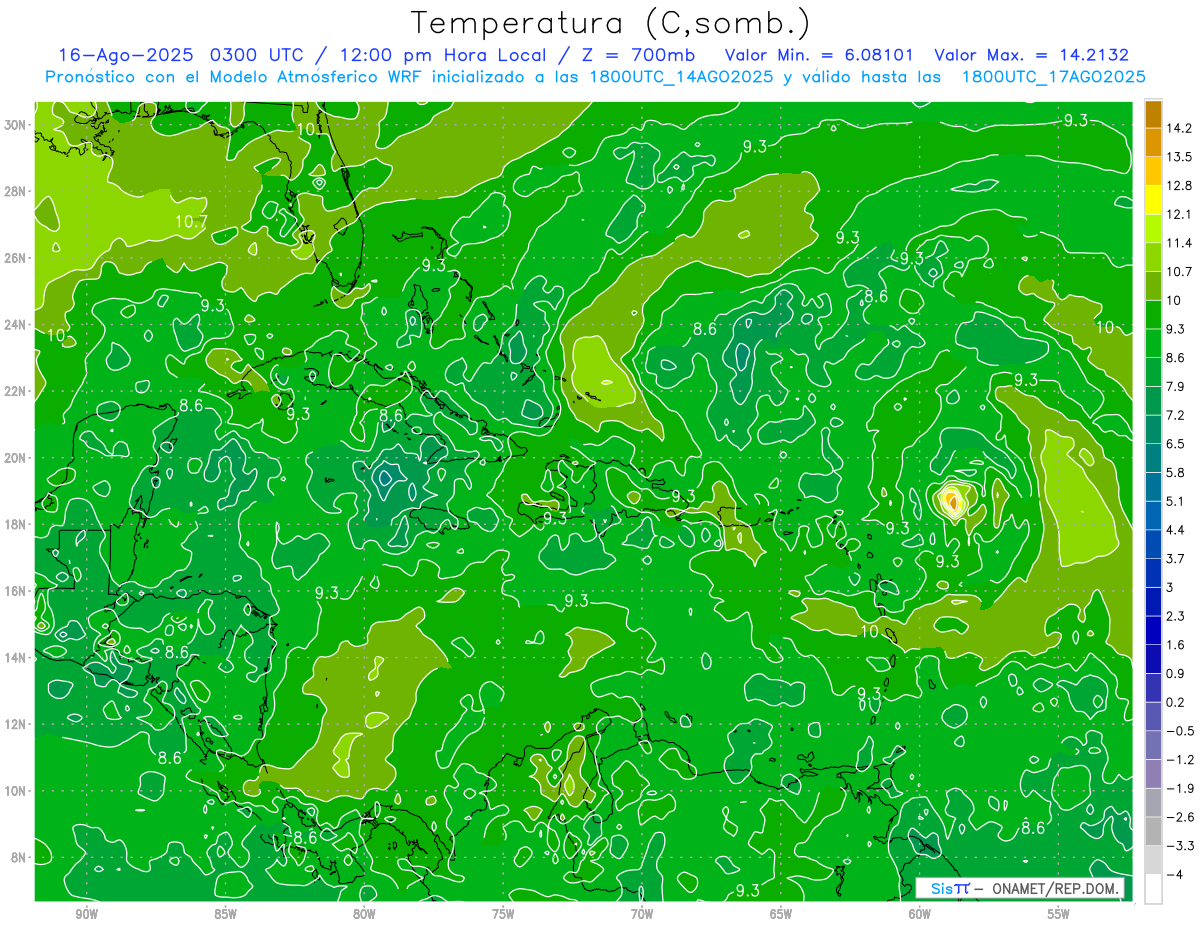Click the 85W longitude axis label
The height and width of the screenshot is (927, 1200).
pyautogui.click(x=225, y=912)
